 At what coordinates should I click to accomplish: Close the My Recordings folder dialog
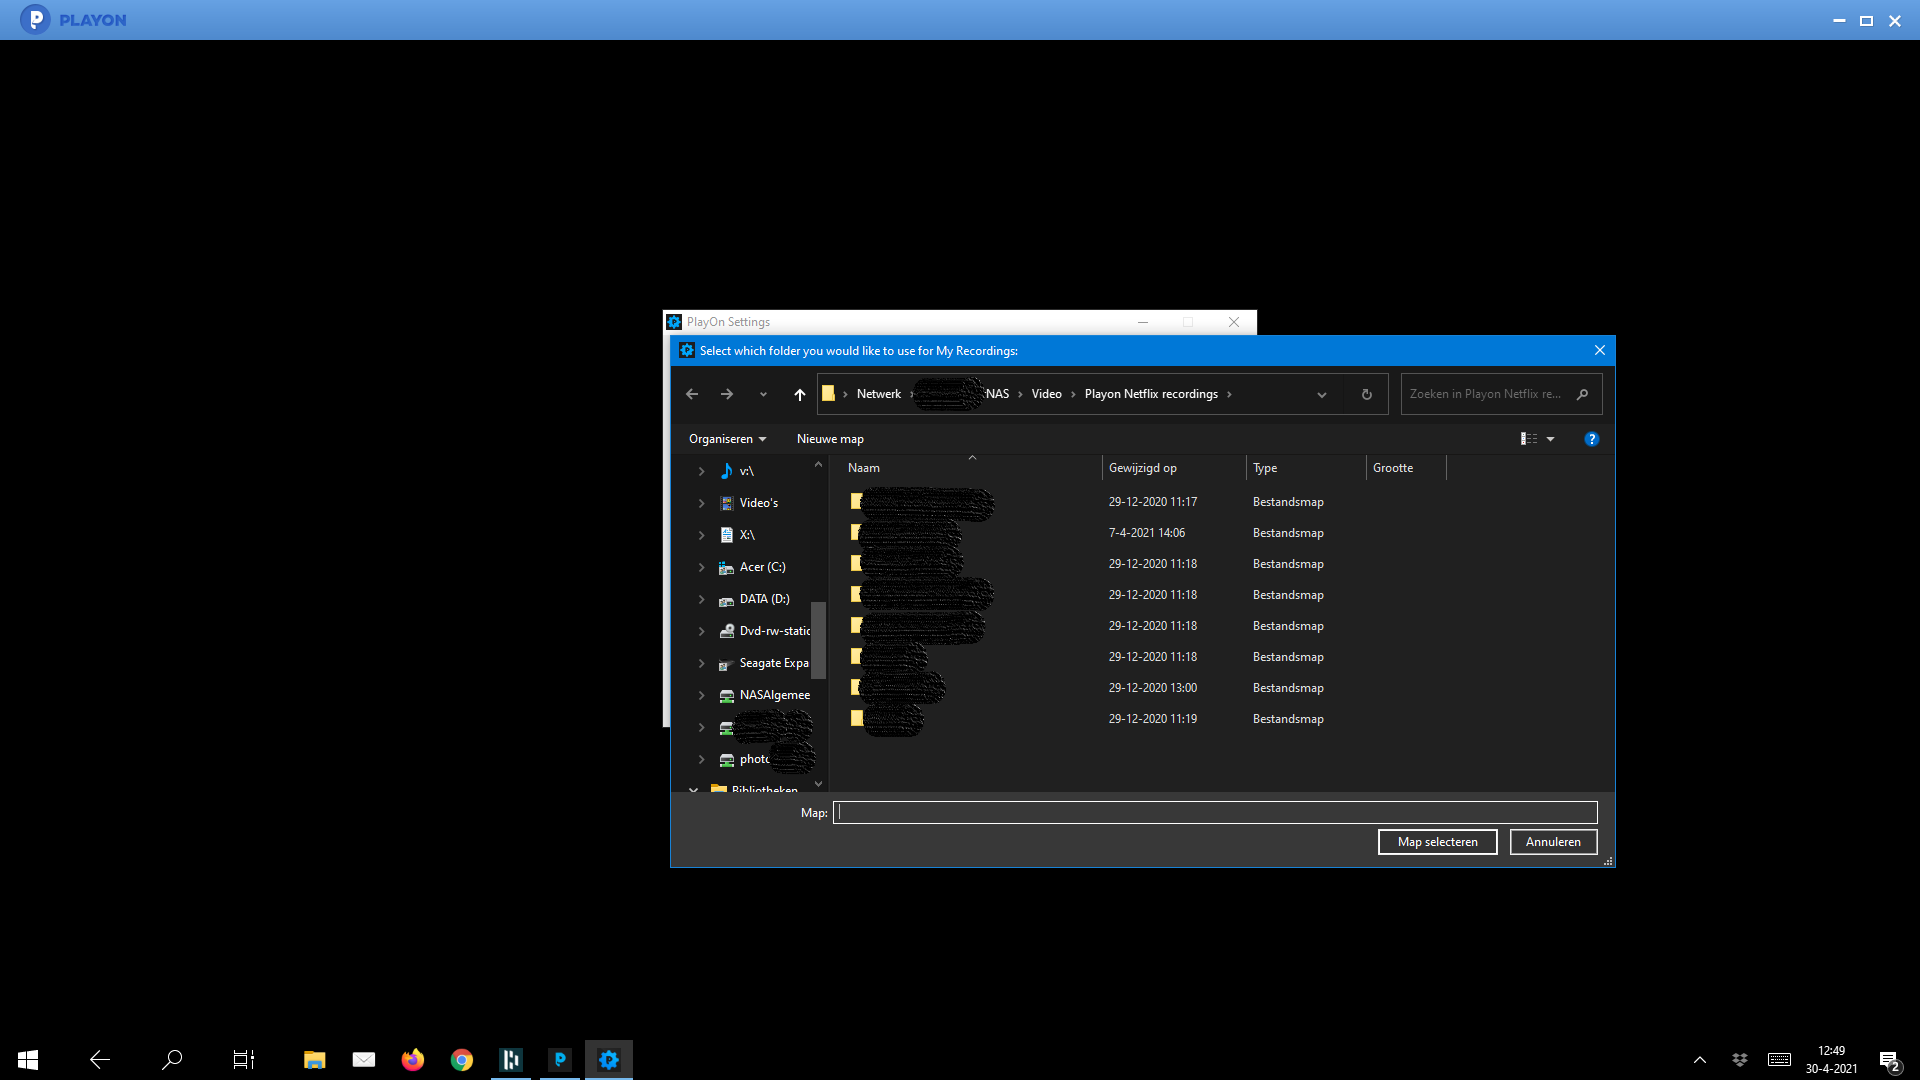click(x=1600, y=351)
